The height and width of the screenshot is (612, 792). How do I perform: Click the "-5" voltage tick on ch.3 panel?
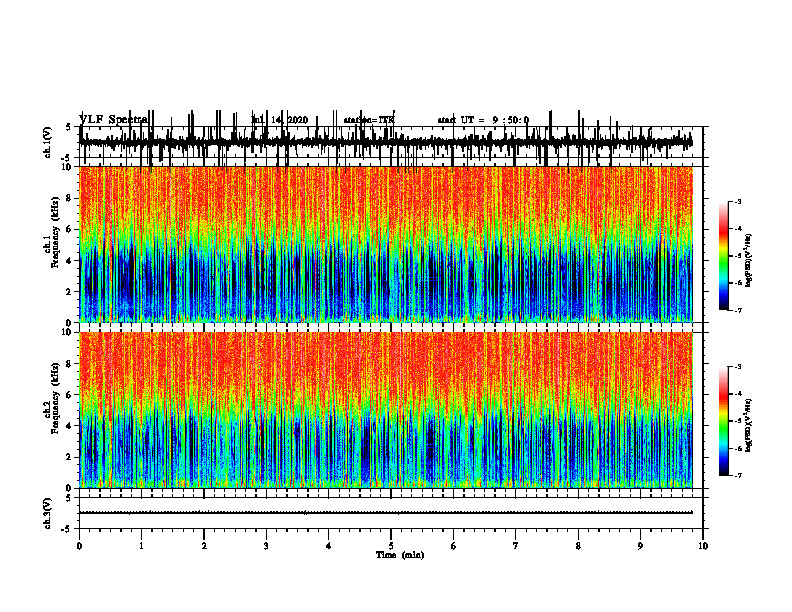(66, 529)
